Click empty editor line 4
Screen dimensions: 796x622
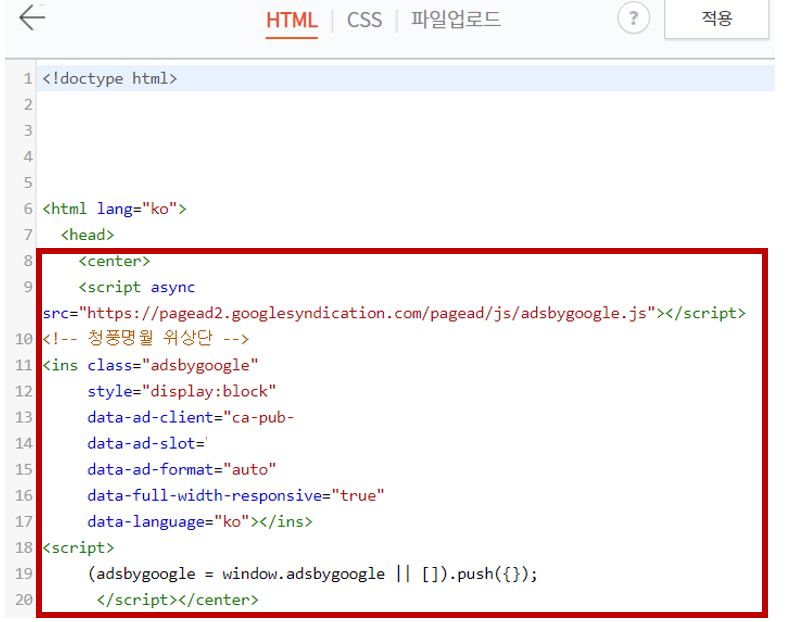[x=405, y=156]
